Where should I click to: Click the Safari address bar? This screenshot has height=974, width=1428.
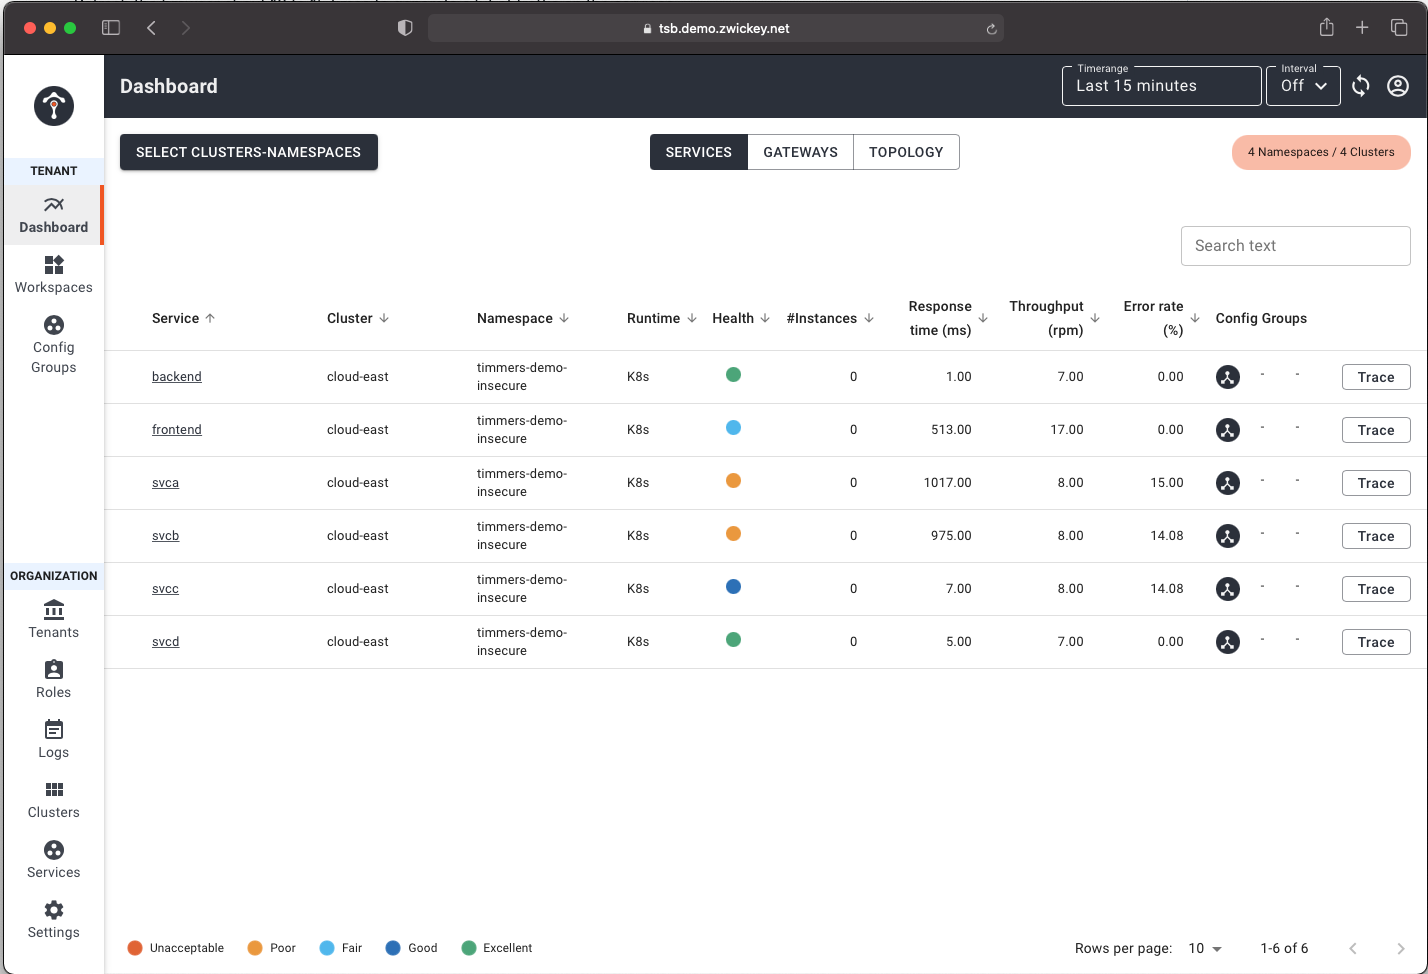click(716, 28)
